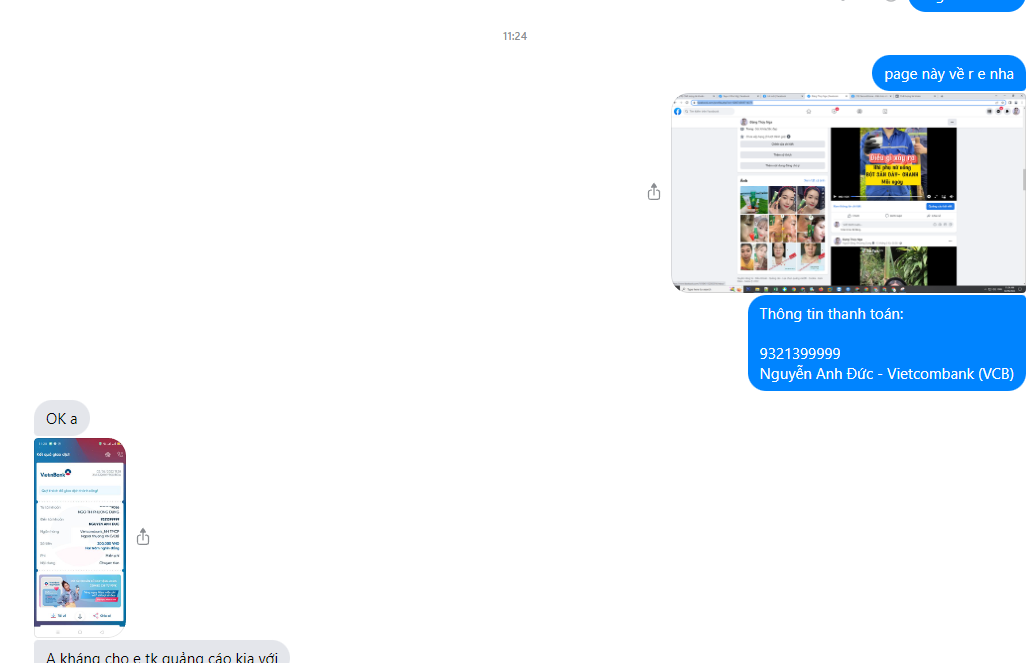Screen dimensions: 1034x663
Task: Click the share option at receipt bottom
Action: point(102,615)
